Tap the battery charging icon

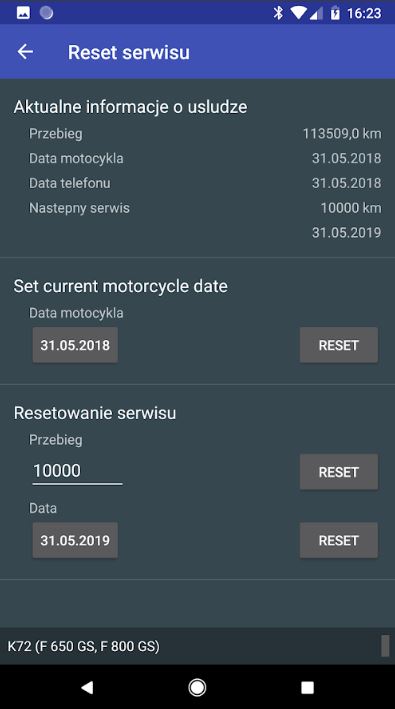[335, 13]
